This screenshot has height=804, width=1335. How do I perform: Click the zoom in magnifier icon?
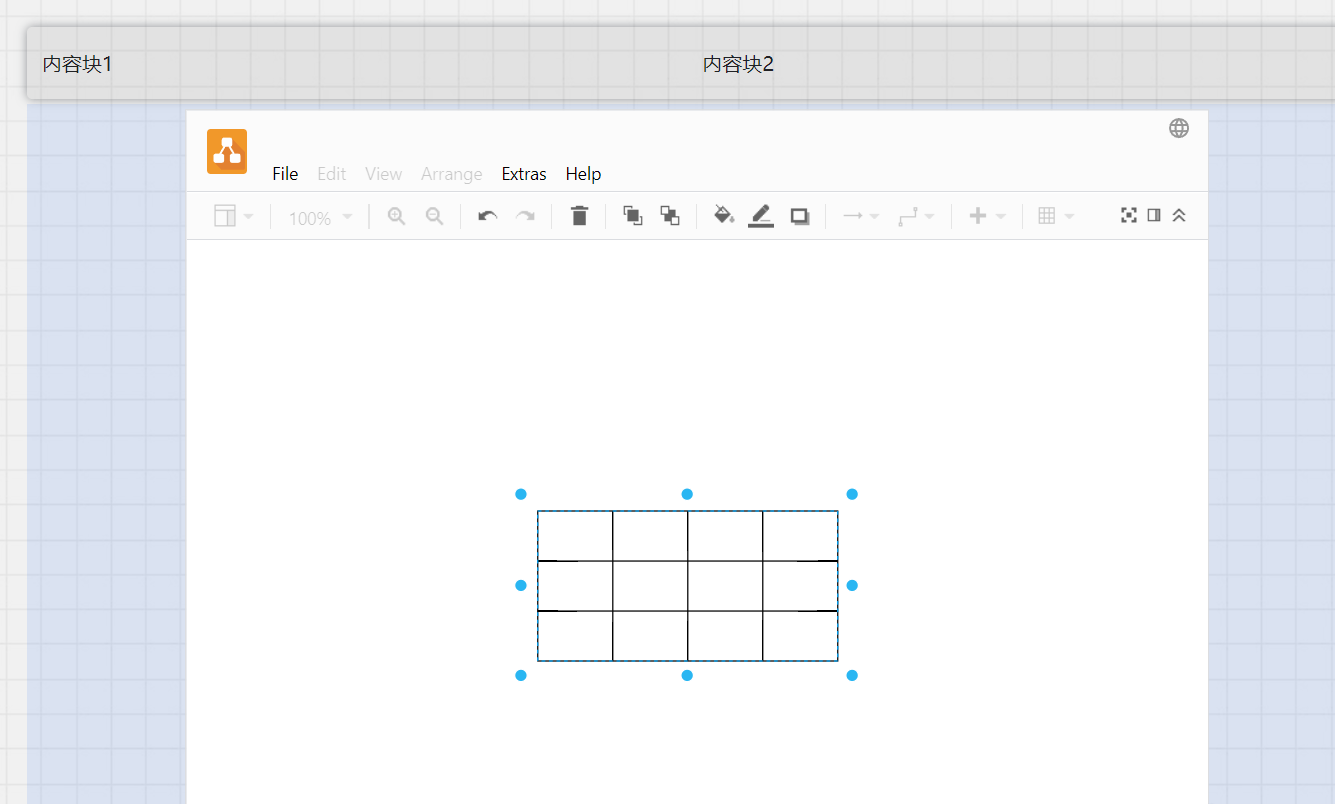(x=397, y=216)
